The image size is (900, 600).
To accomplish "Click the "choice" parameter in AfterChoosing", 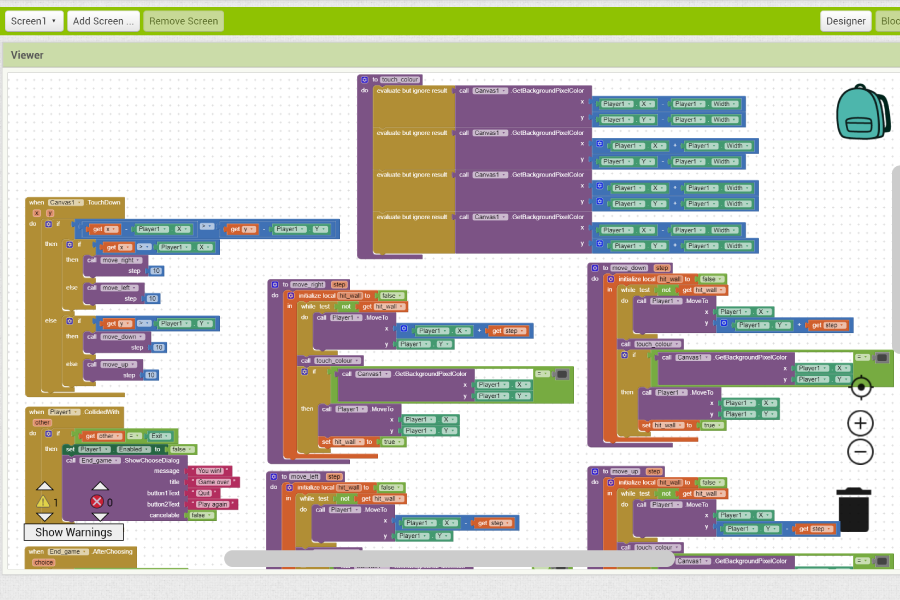I will tap(44, 563).
